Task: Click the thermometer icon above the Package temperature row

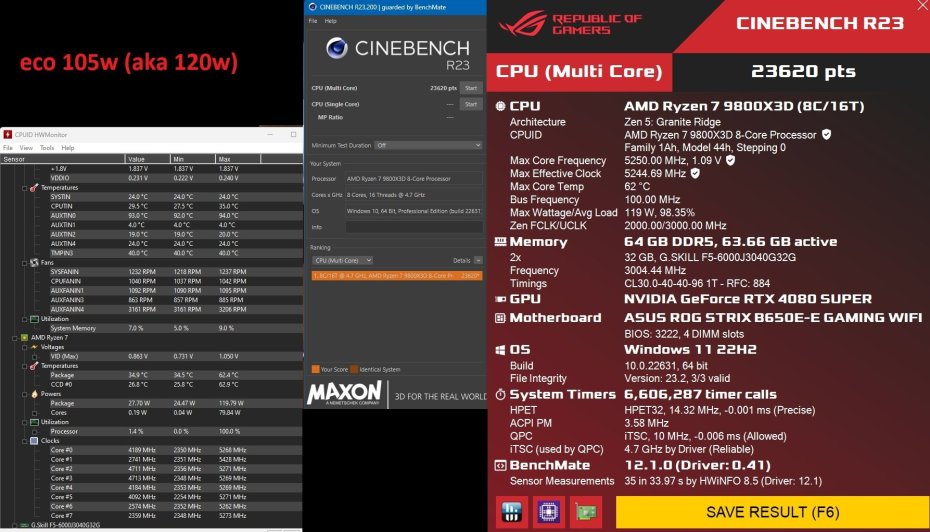Action: pos(34,366)
